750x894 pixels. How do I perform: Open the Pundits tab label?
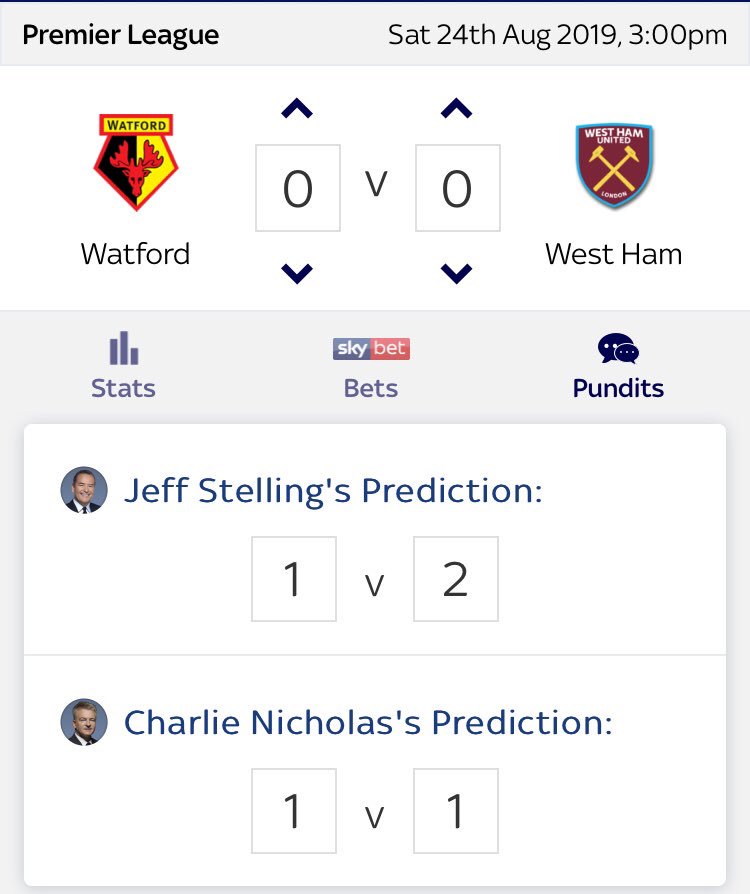[618, 388]
